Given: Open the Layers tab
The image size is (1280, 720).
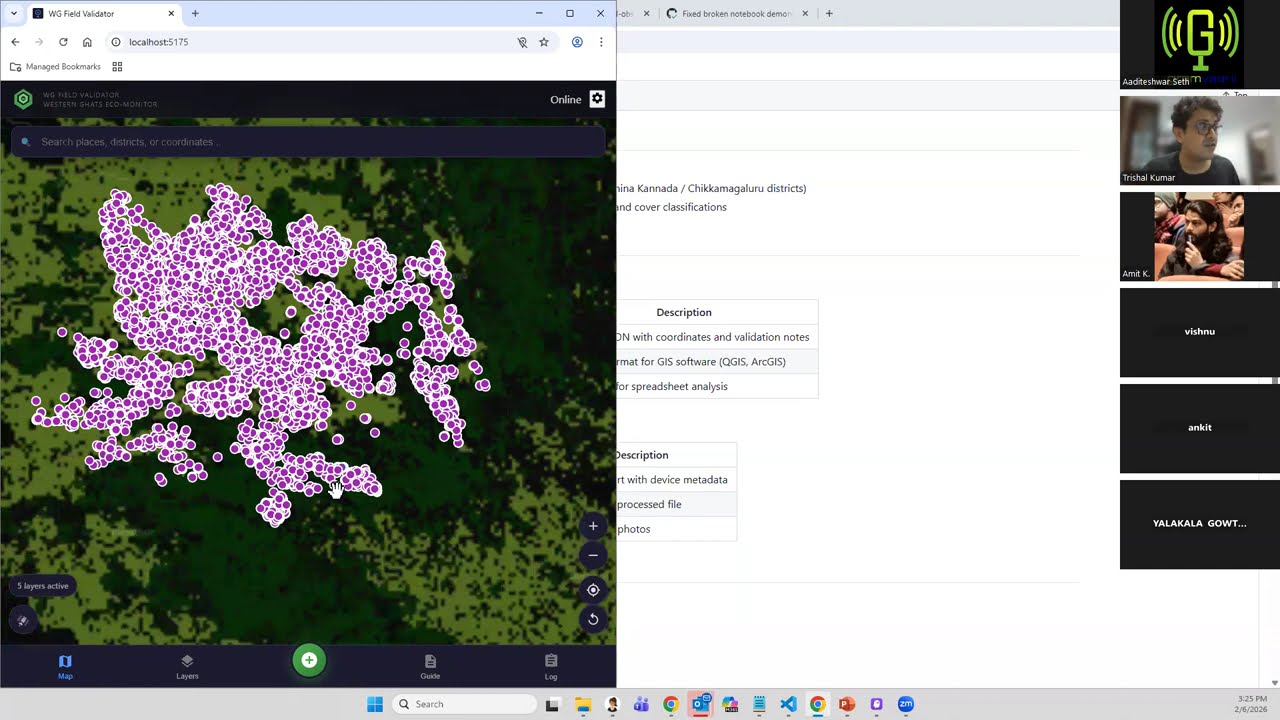Looking at the screenshot, I should click(x=187, y=667).
